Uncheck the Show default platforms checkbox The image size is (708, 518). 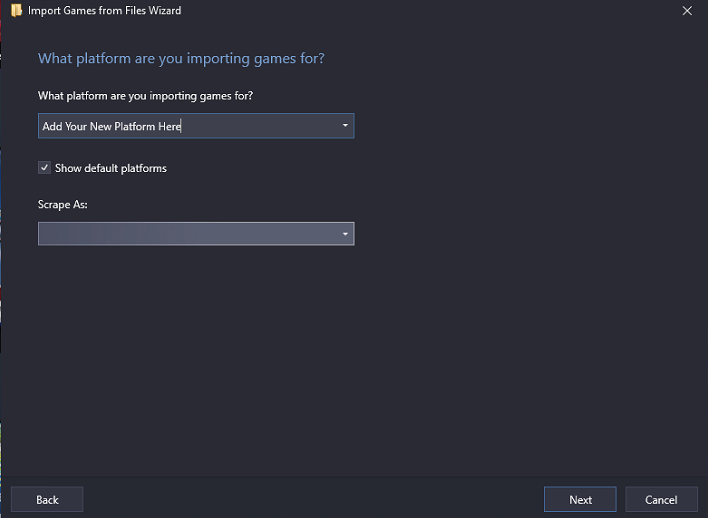click(44, 168)
